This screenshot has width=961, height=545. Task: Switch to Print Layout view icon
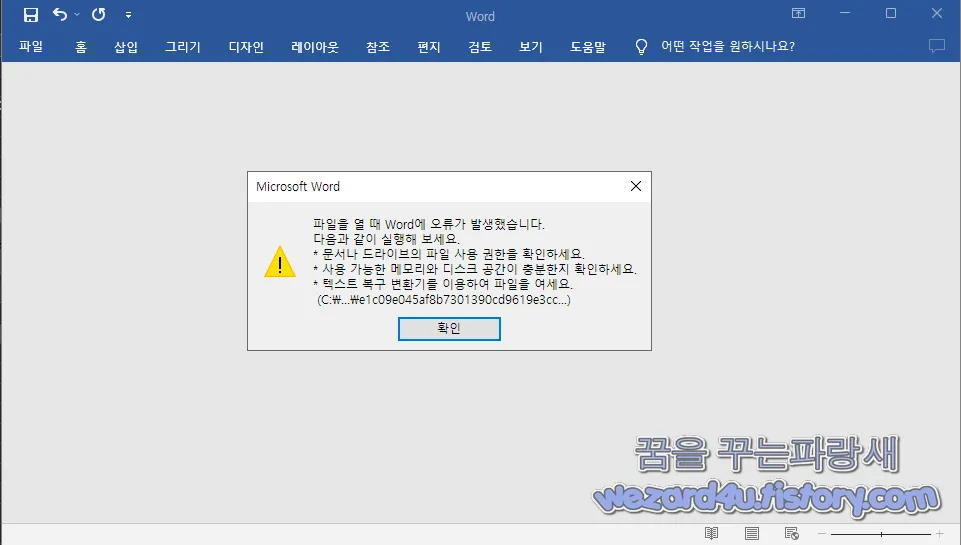point(752,533)
